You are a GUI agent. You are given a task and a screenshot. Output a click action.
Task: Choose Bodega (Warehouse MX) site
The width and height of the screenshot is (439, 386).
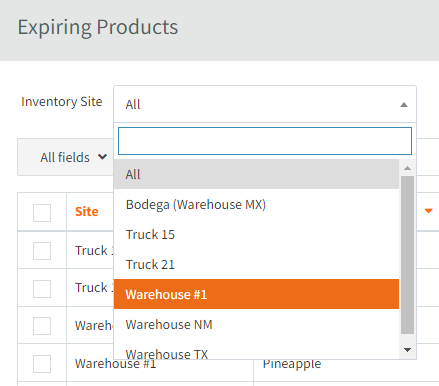click(256, 204)
